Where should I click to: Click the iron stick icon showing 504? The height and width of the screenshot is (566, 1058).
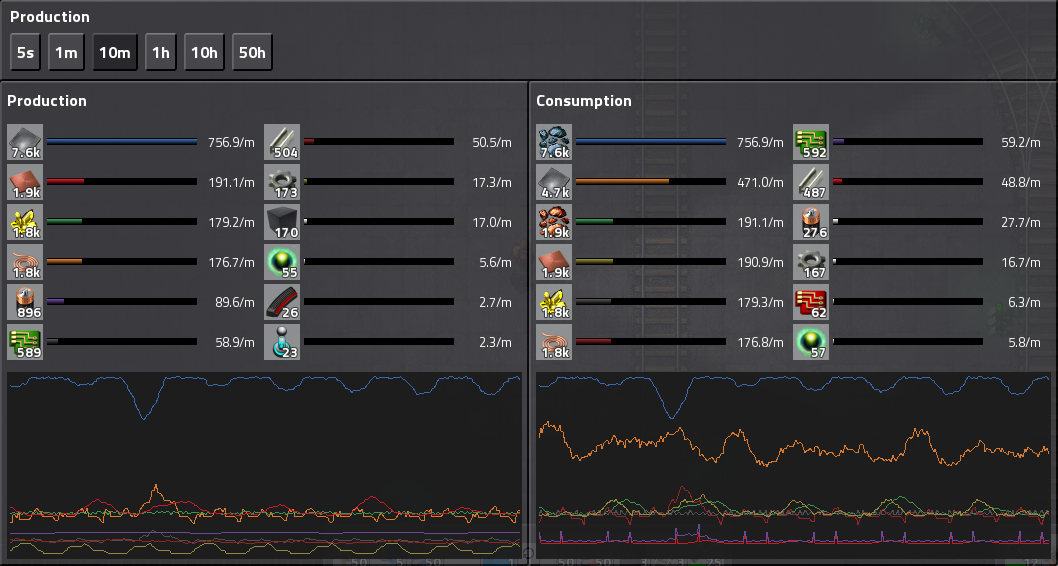[282, 142]
